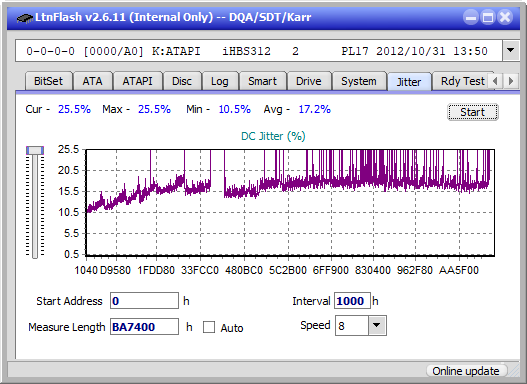Image resolution: width=527 pixels, height=384 pixels.
Task: Switch to the BitSet tab
Action: tap(48, 81)
